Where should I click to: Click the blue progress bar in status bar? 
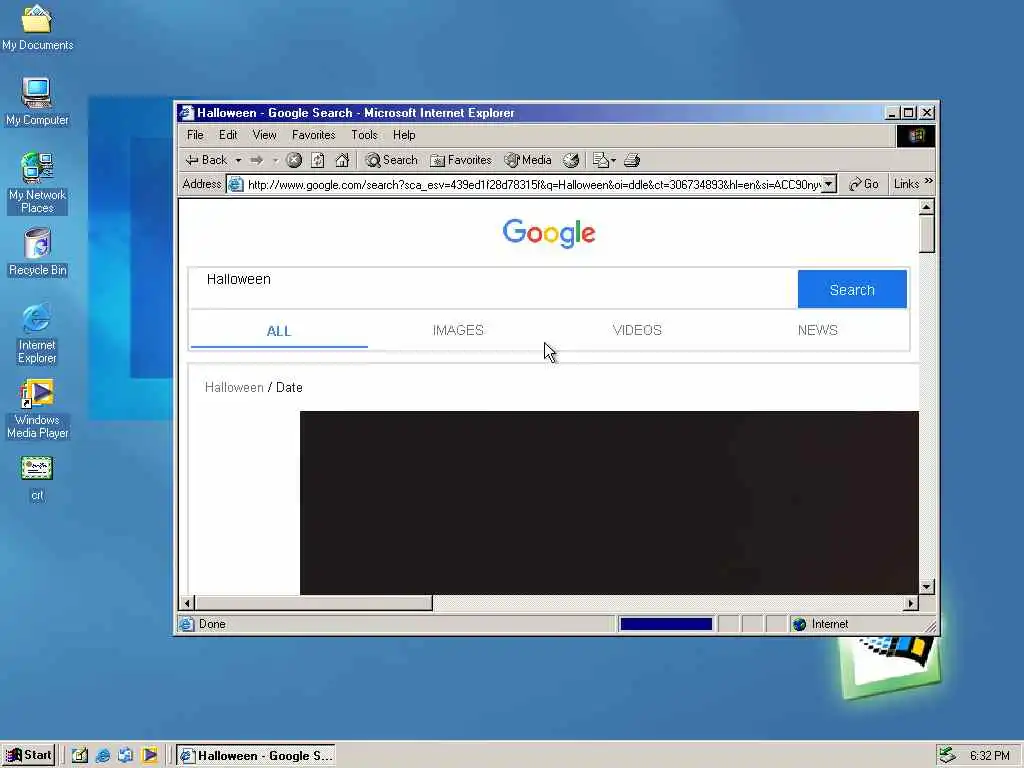click(x=665, y=624)
